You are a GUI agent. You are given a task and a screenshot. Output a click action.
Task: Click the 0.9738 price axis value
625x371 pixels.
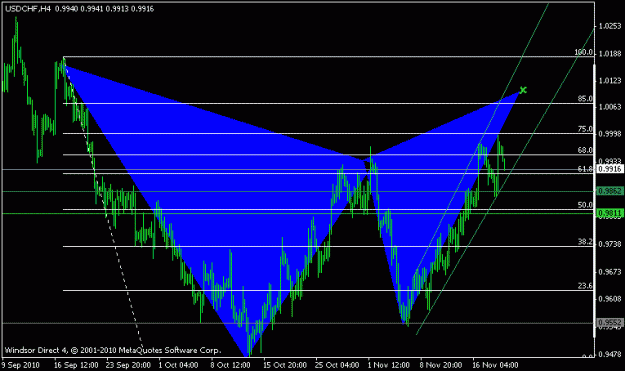610,244
